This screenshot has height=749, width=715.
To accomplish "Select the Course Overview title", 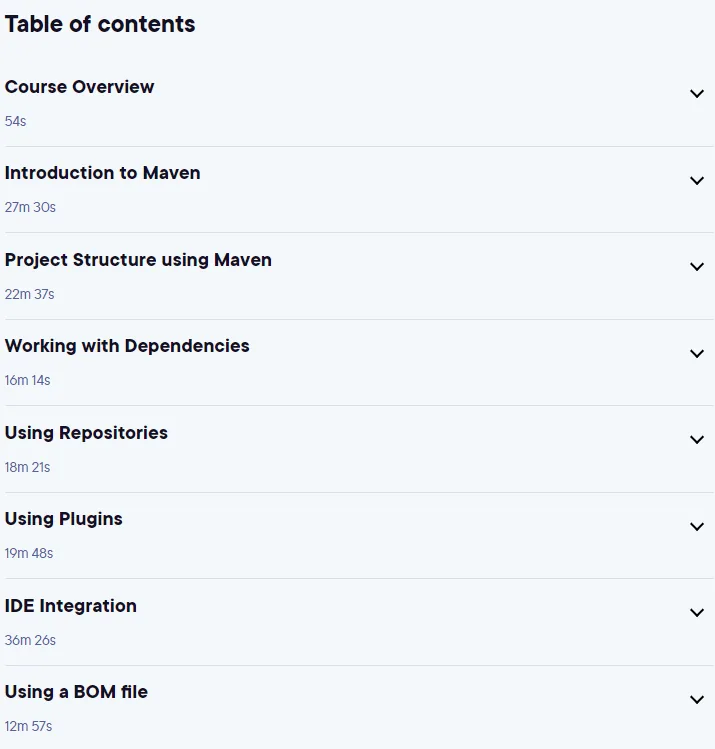I will pos(79,87).
